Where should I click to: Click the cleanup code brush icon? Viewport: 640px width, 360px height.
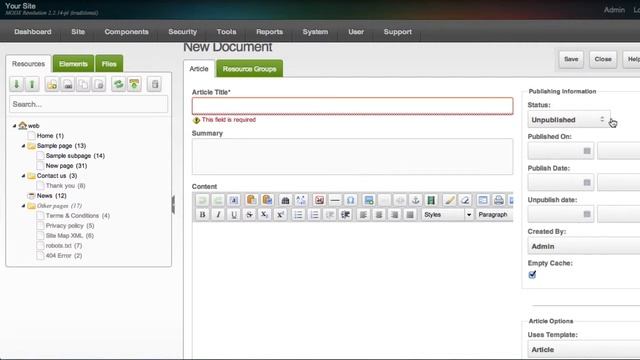[x=449, y=200]
